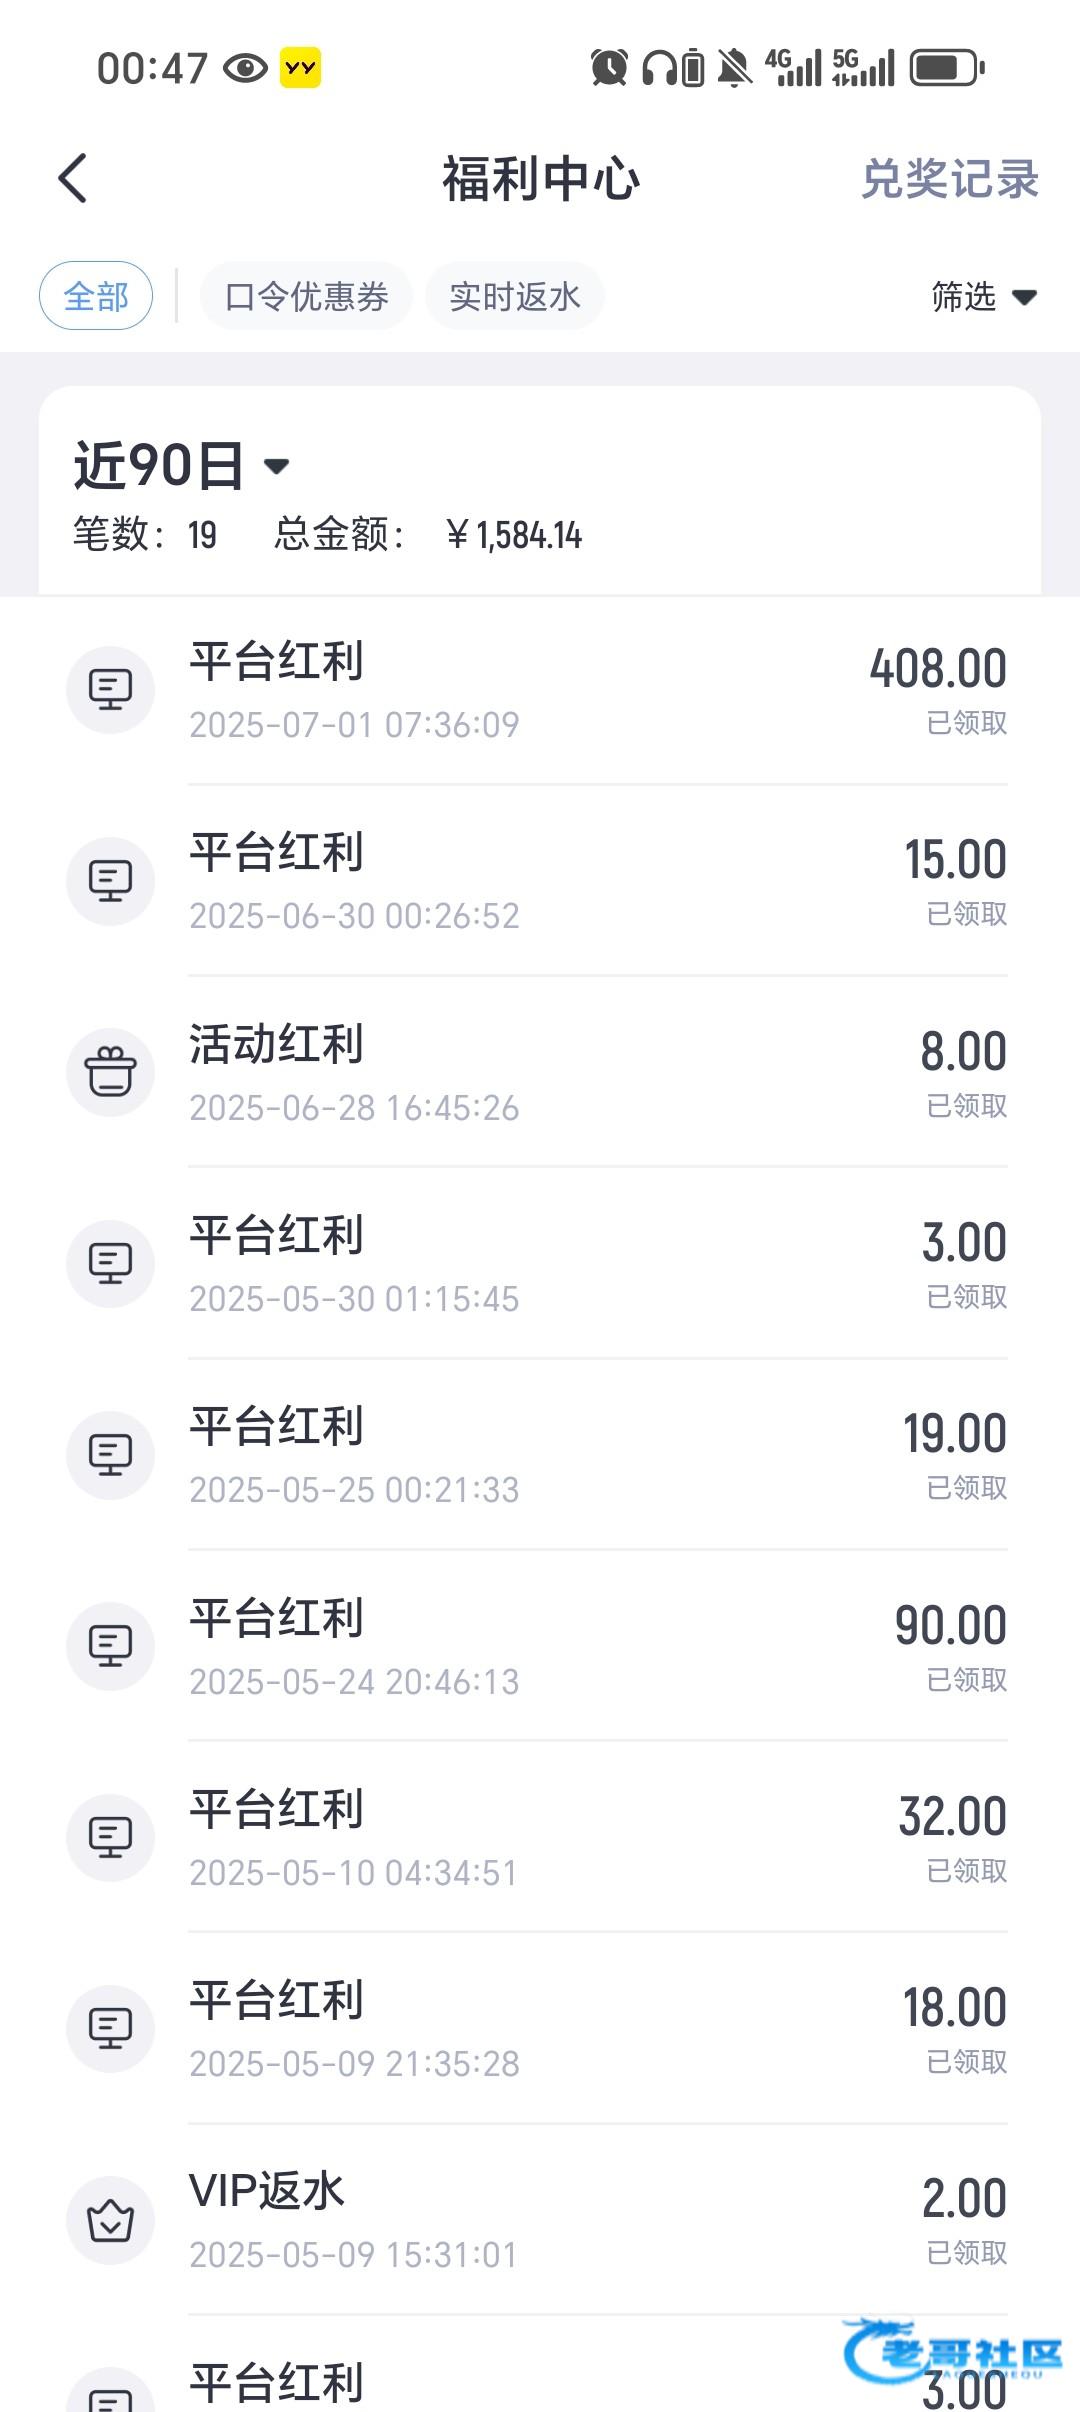Tap the yellow YY status bar icon

[300, 68]
